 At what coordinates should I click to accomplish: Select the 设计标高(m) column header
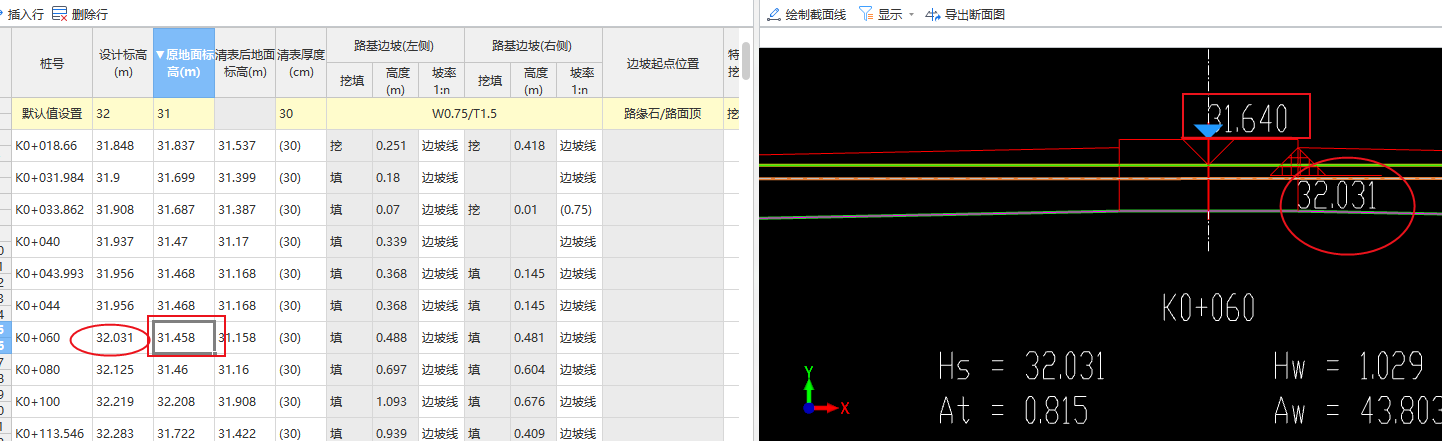(123, 63)
